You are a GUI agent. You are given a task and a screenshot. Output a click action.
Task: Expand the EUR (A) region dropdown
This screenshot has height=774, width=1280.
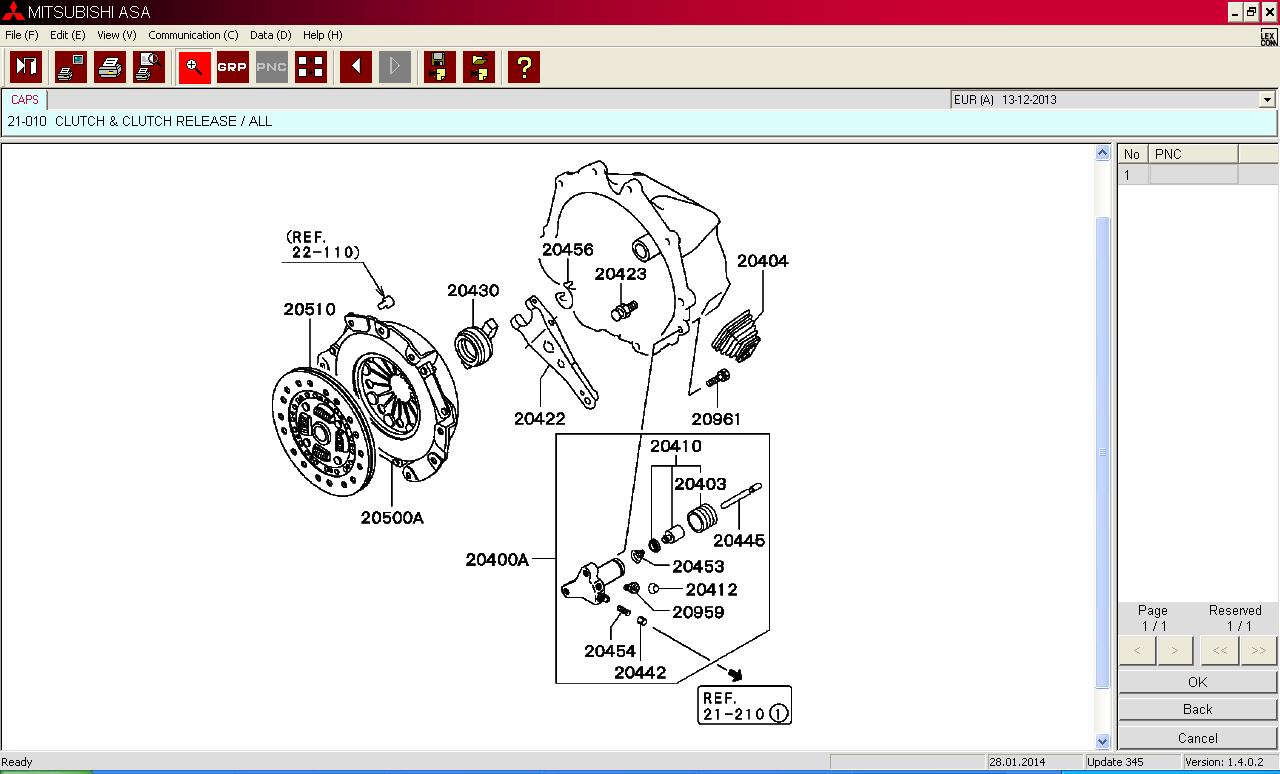pyautogui.click(x=1267, y=100)
